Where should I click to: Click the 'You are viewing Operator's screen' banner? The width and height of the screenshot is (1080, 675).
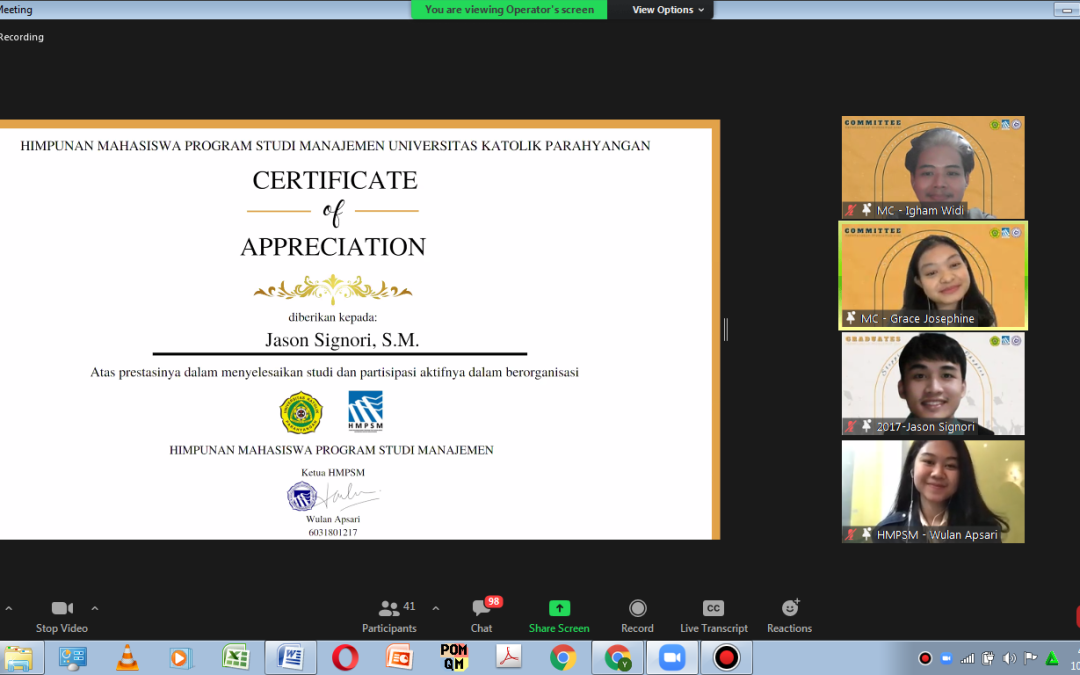(x=509, y=10)
